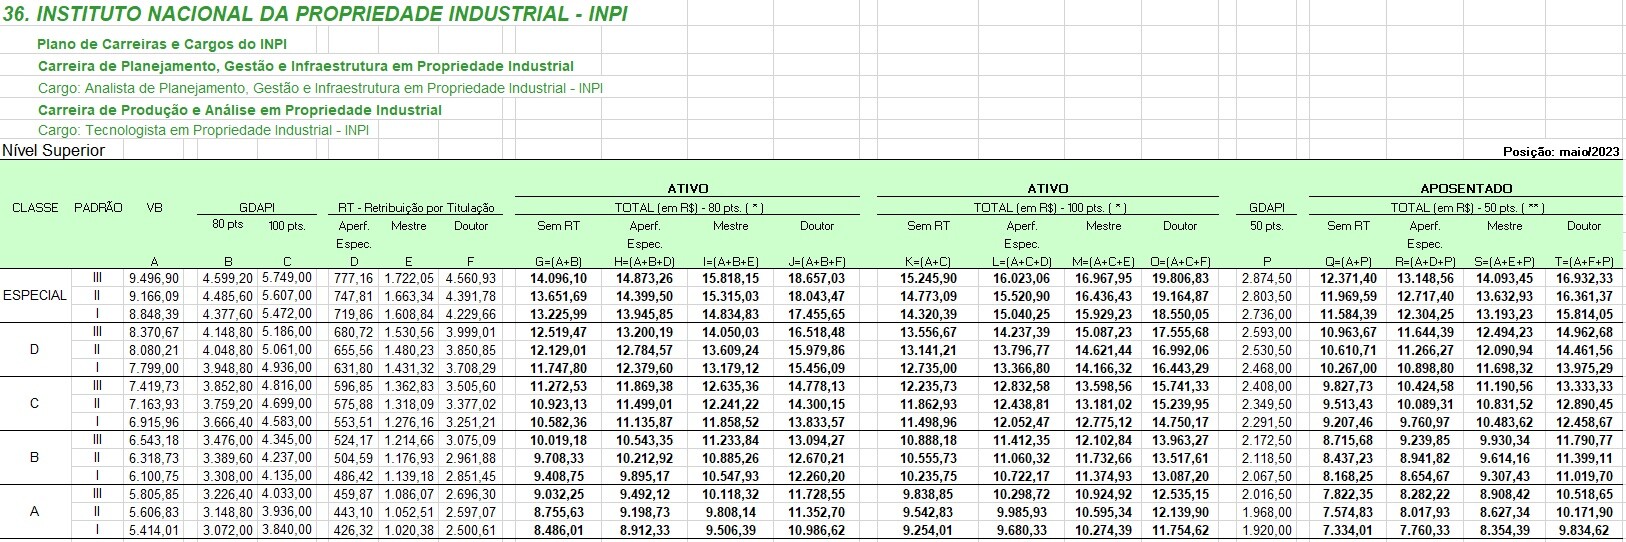Click the total cell '14.096,10'
The image size is (1626, 542).
[558, 278]
